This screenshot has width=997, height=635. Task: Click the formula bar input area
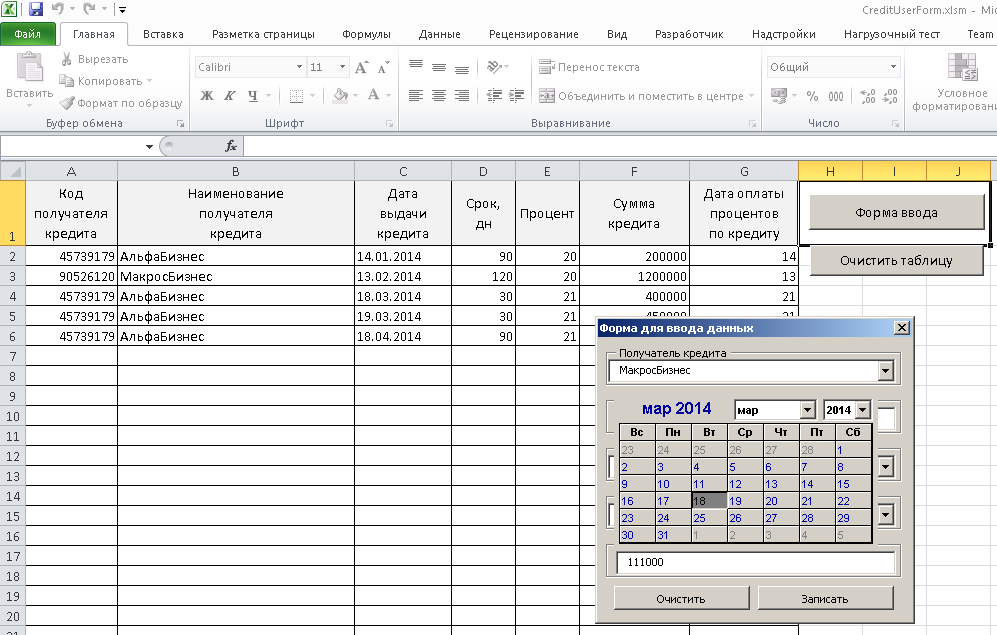620,147
